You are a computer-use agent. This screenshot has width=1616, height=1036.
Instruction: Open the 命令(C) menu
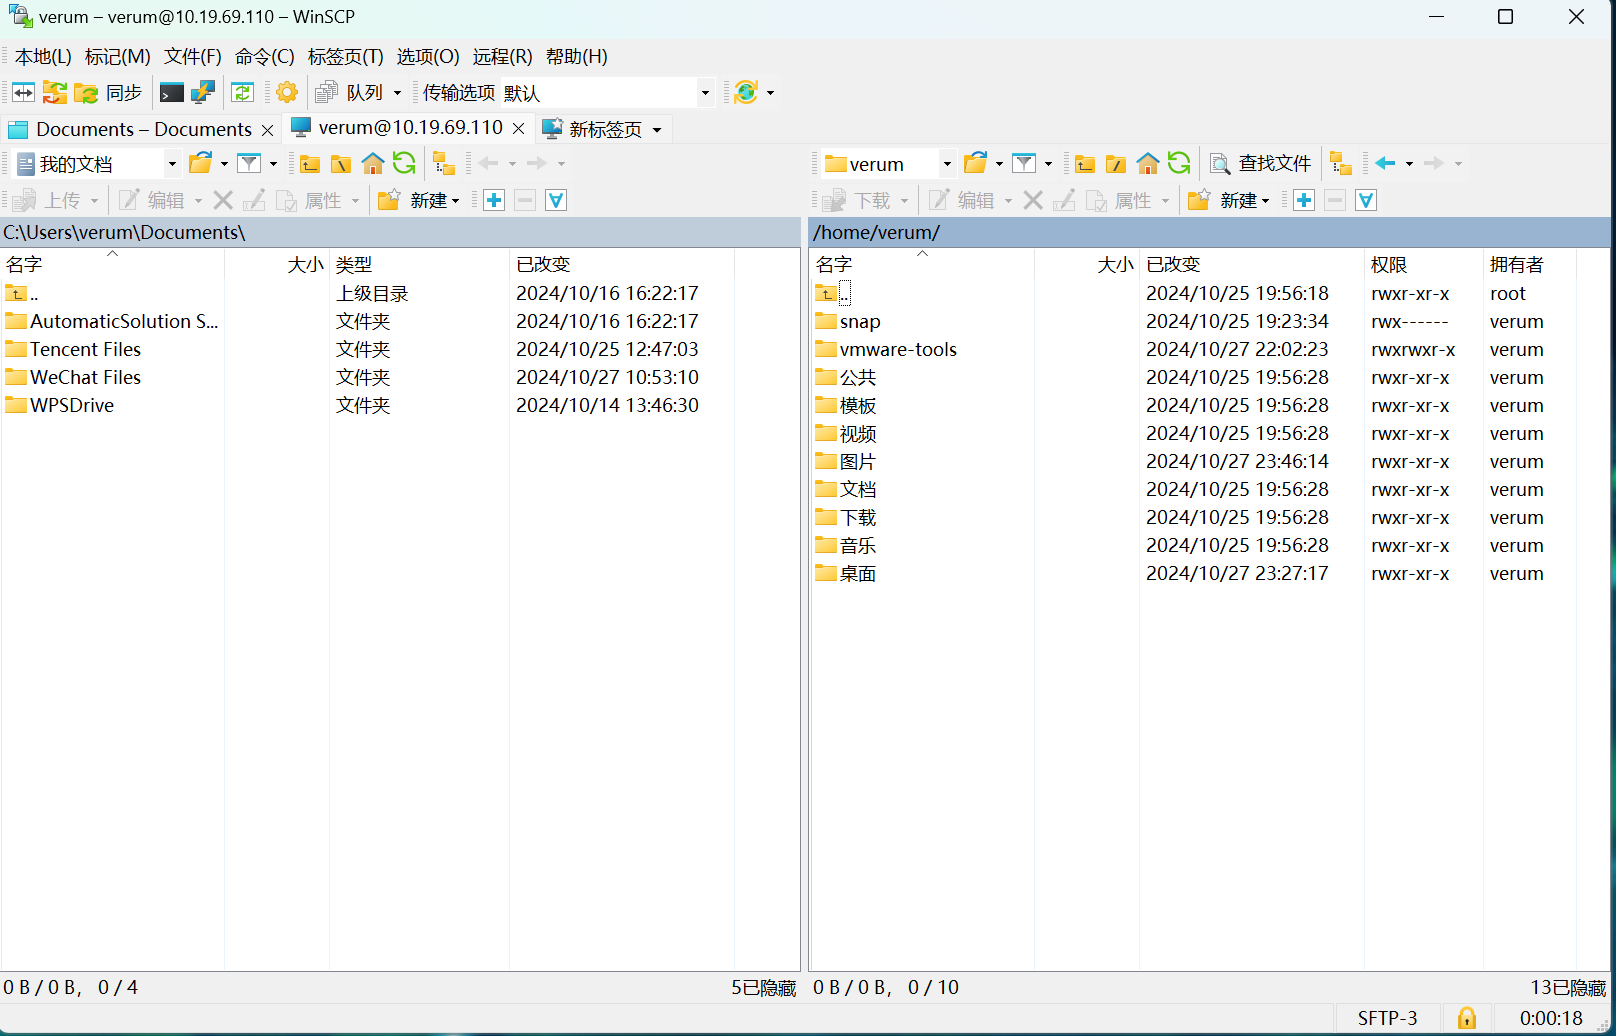pyautogui.click(x=265, y=57)
